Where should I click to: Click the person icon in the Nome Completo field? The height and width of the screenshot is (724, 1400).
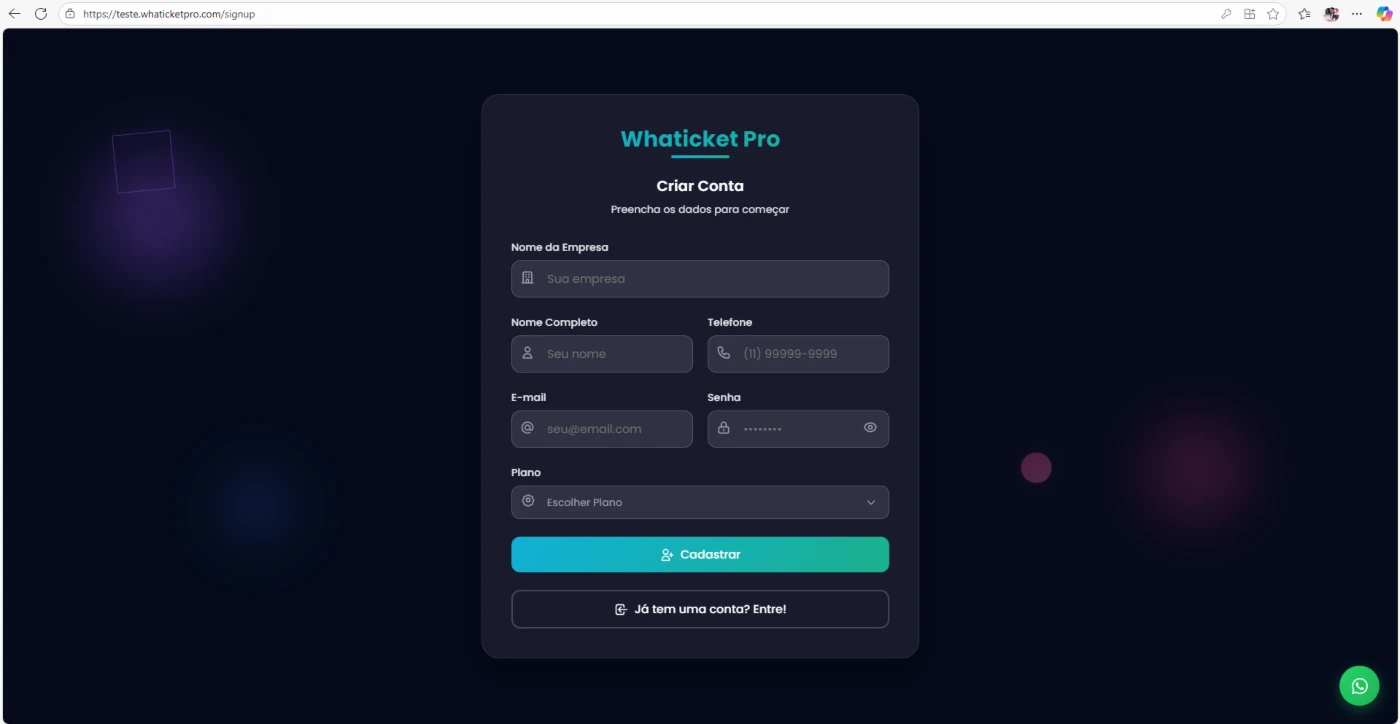point(528,353)
